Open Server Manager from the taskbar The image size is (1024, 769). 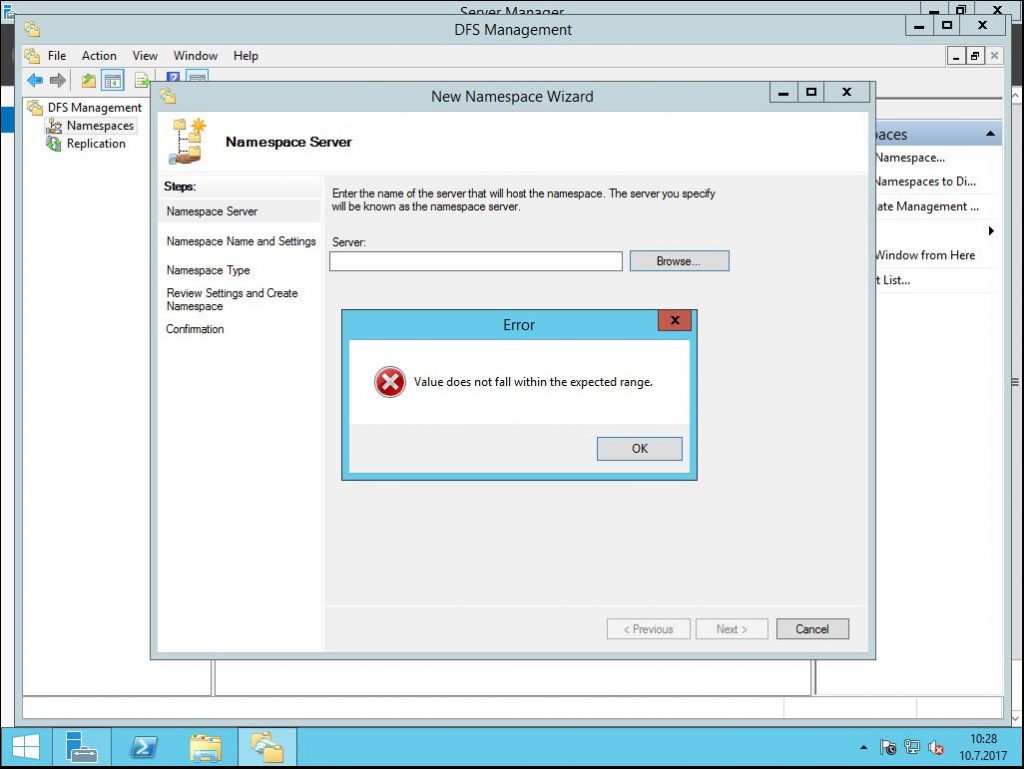pyautogui.click(x=82, y=747)
